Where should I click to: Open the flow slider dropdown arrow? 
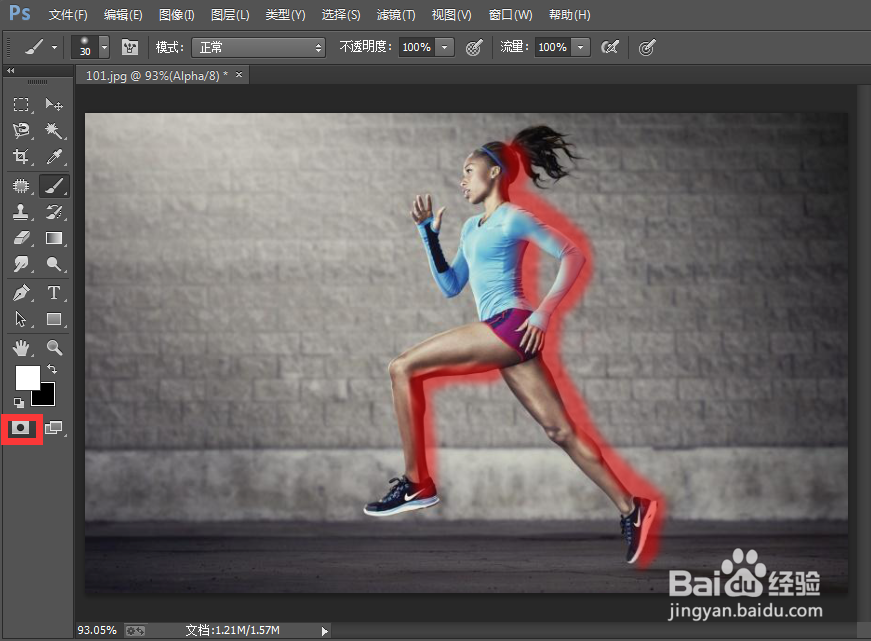580,47
